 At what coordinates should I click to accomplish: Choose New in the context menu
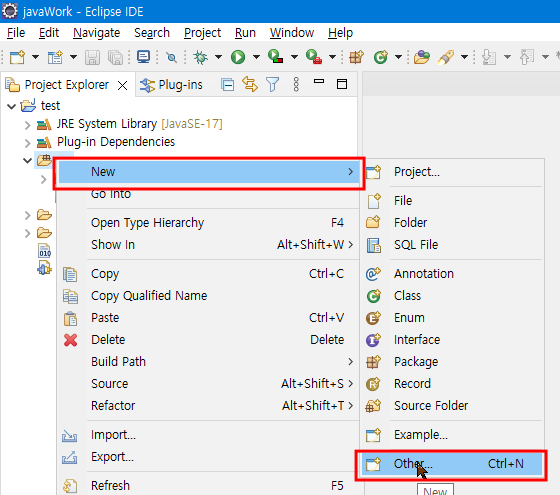coord(209,172)
